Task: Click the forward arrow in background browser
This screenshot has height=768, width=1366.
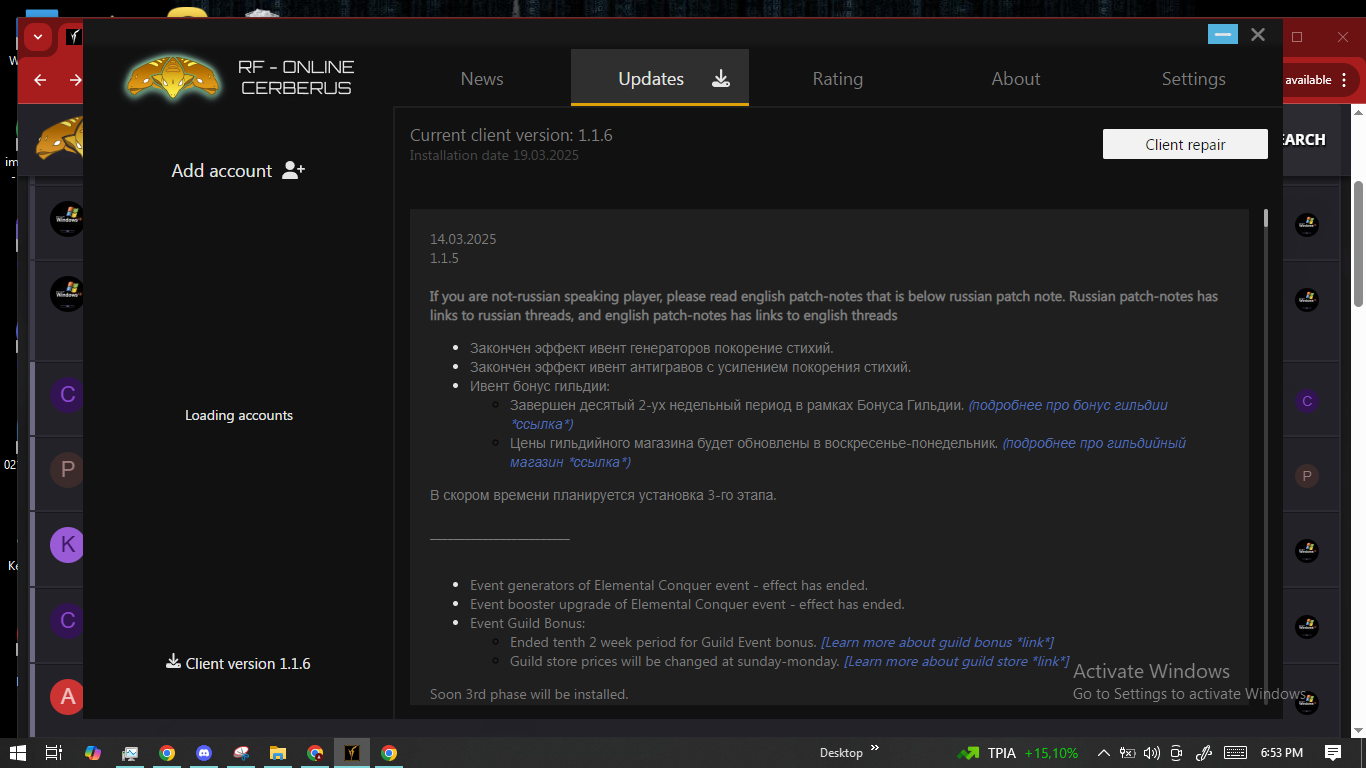Action: (75, 80)
